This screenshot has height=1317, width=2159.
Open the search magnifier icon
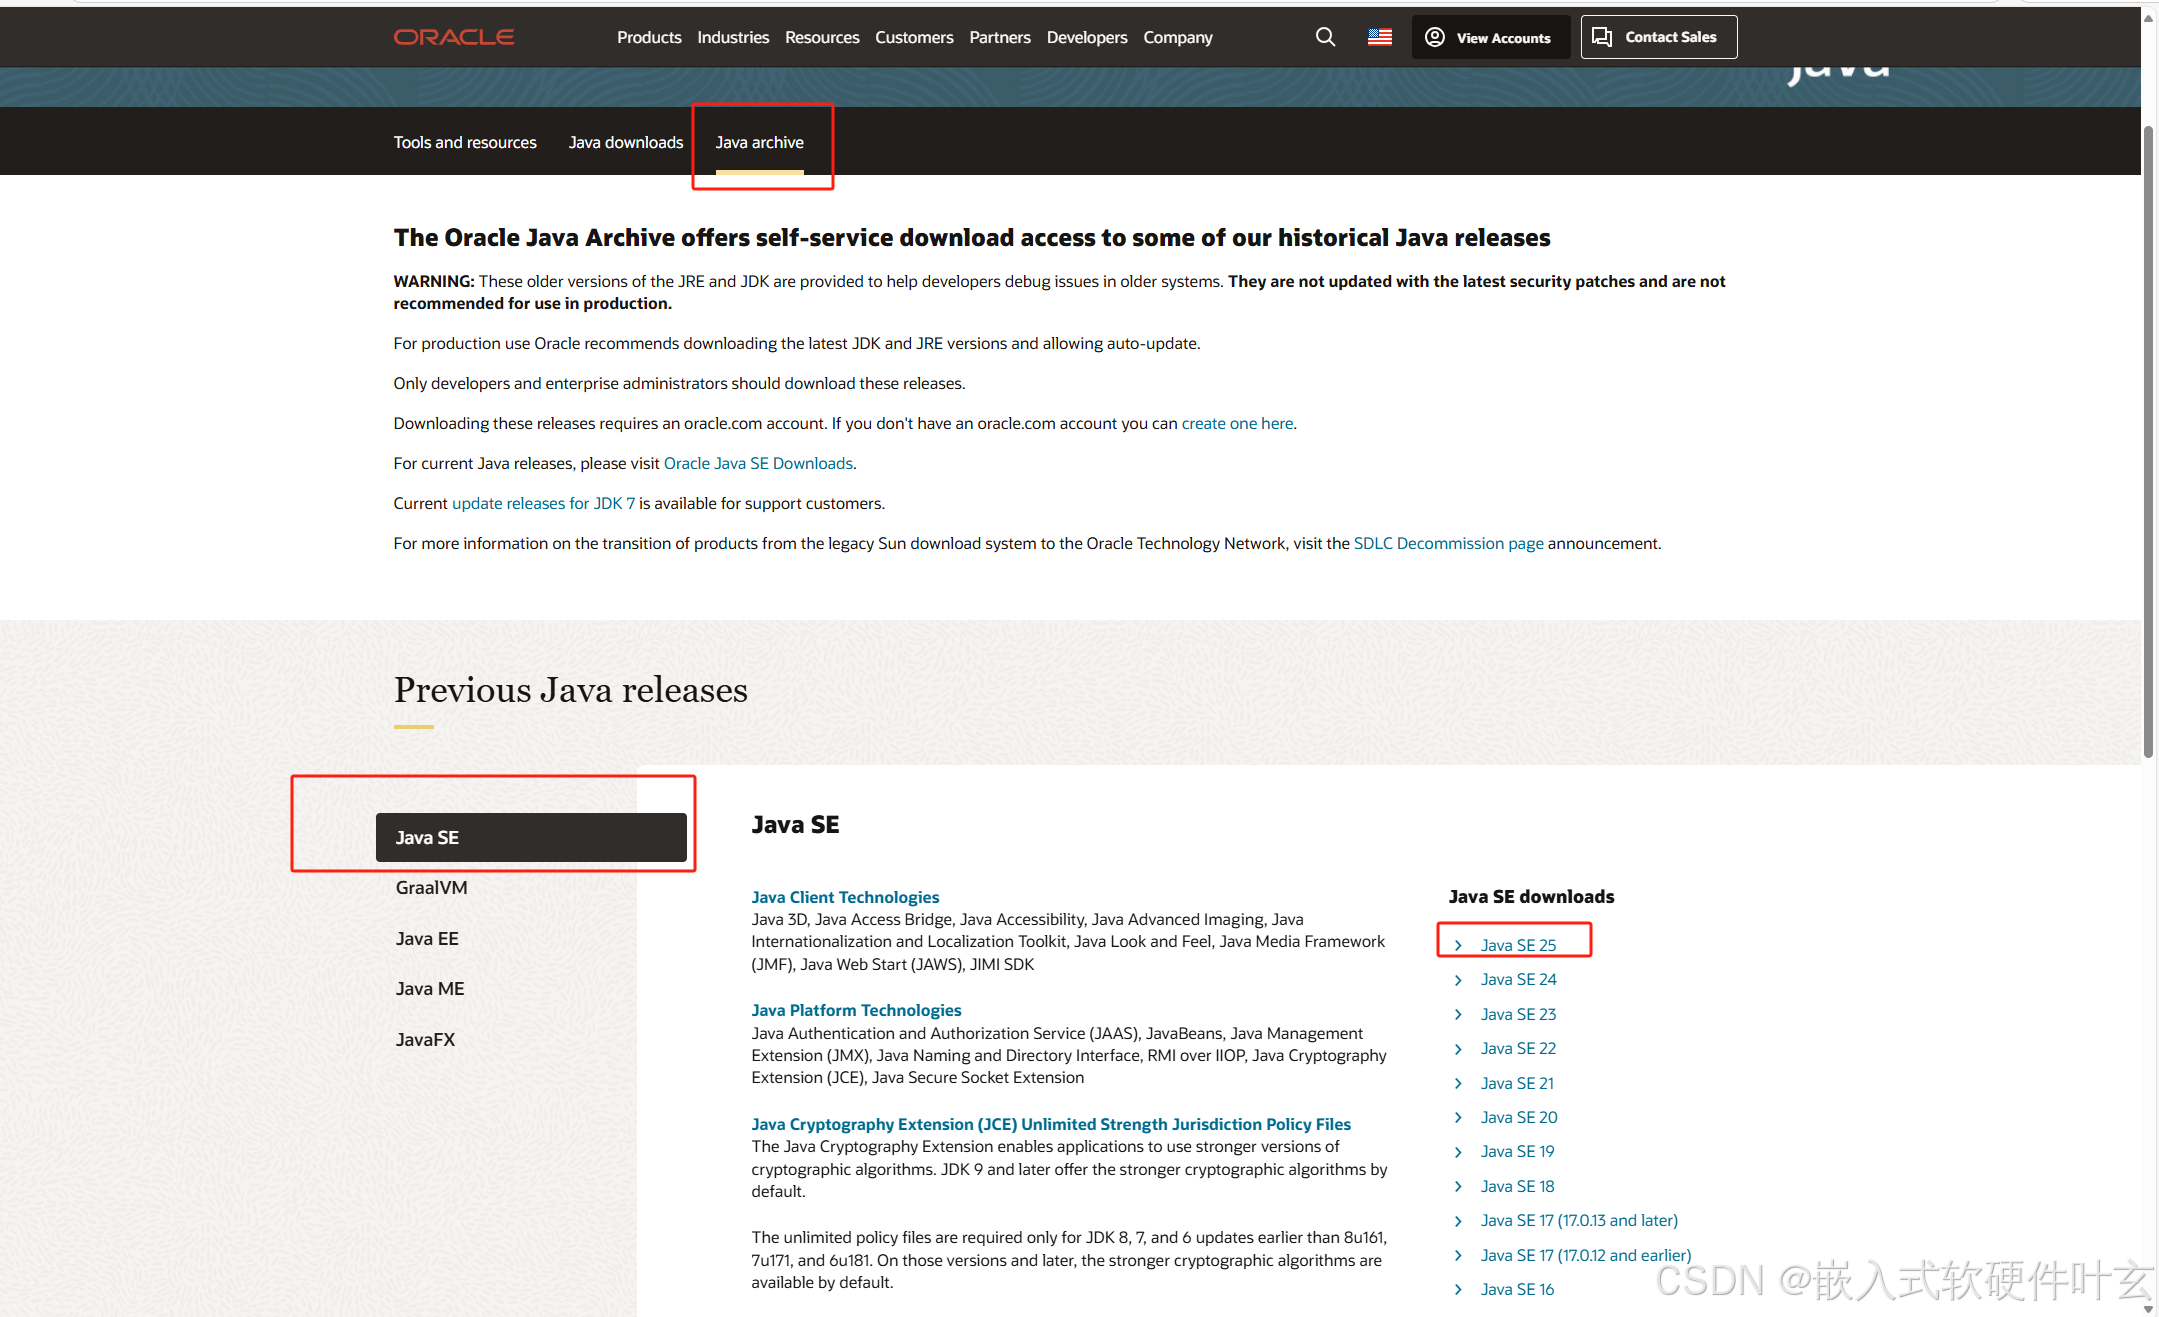click(x=1325, y=37)
